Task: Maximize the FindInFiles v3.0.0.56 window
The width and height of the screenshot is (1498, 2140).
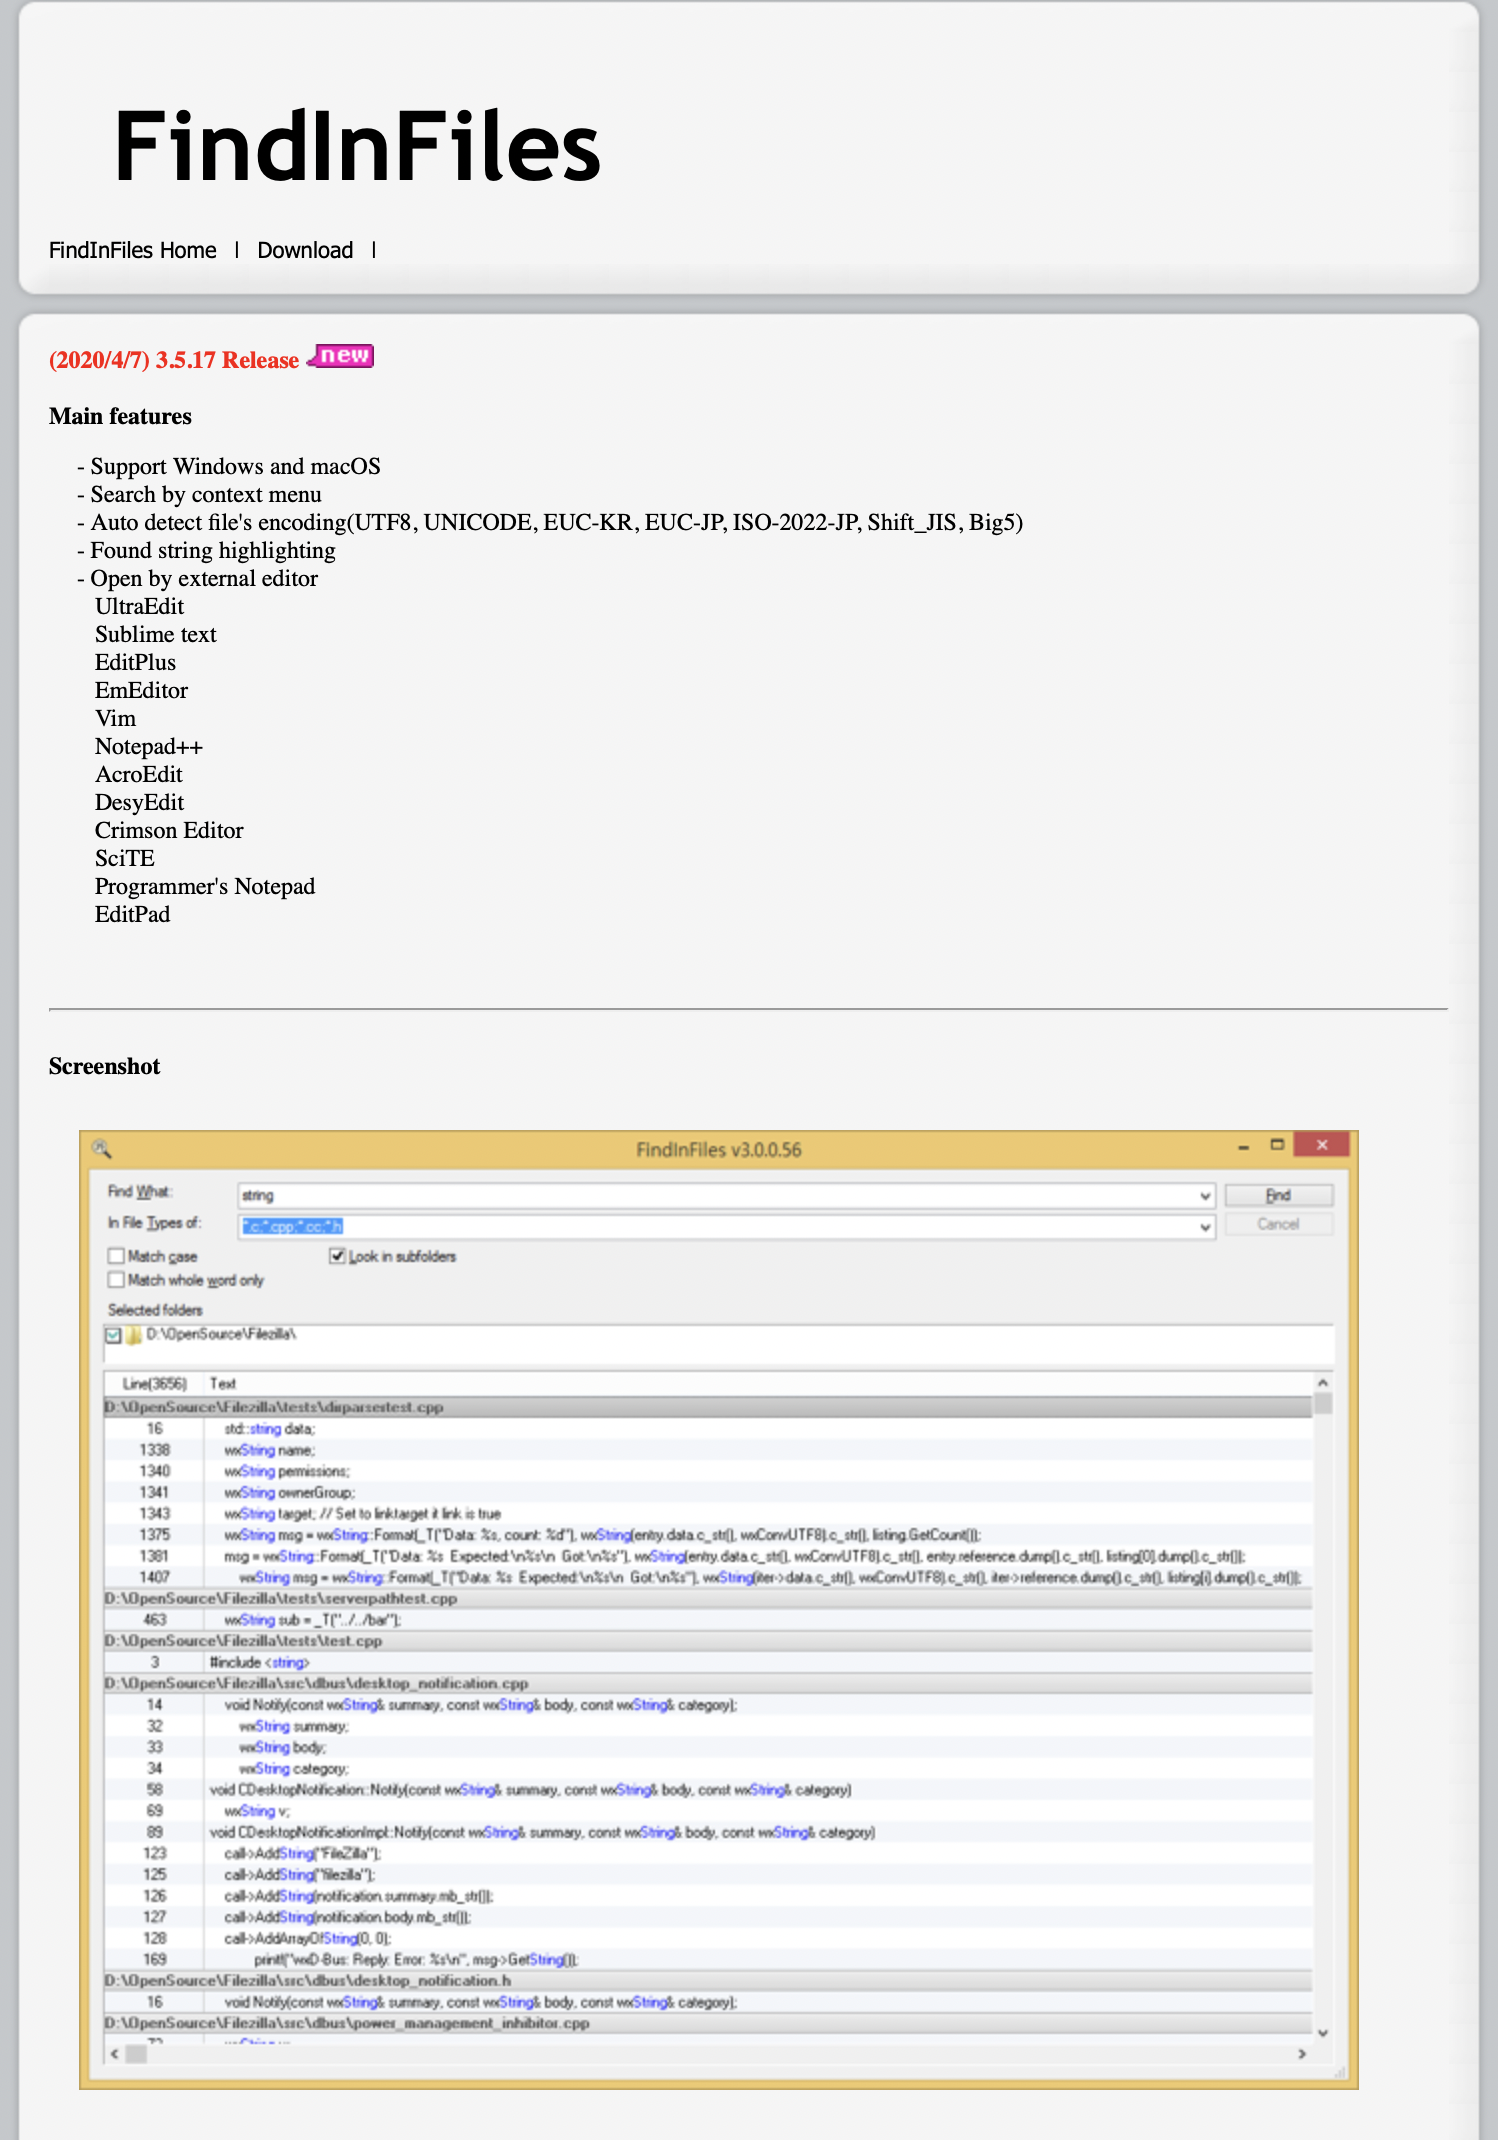Action: (1277, 1145)
